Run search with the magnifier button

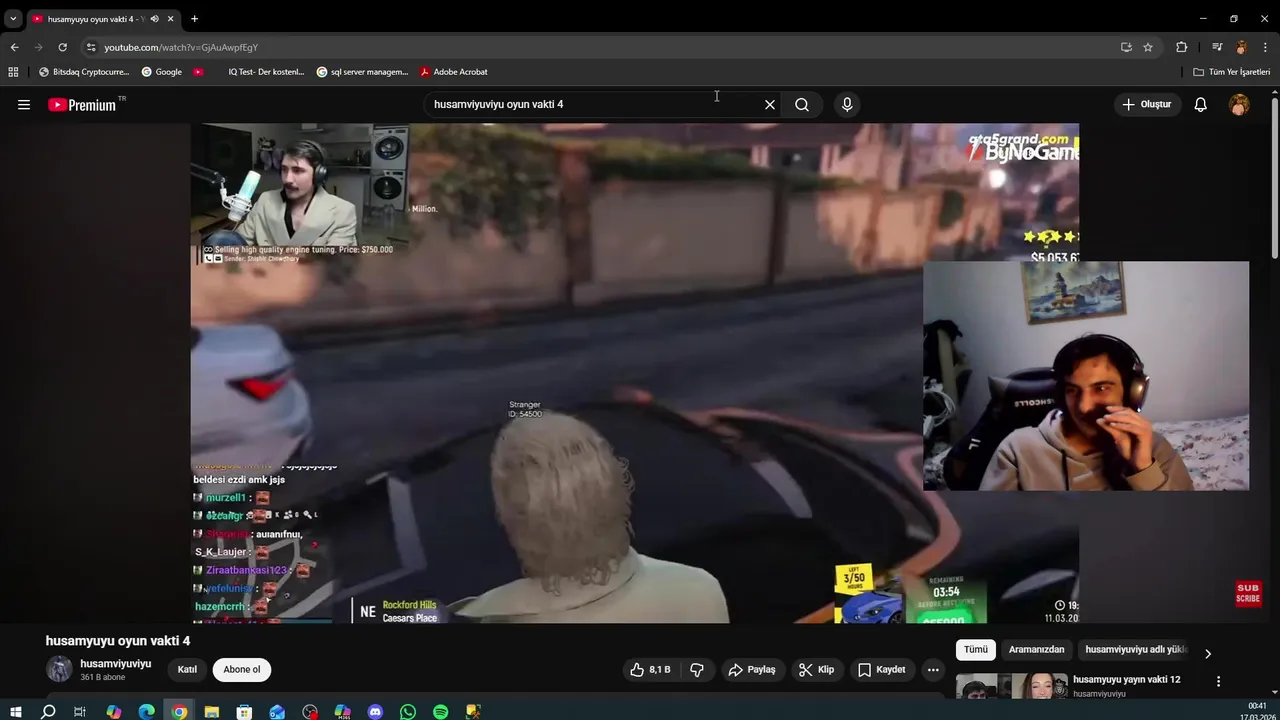pyautogui.click(x=802, y=104)
